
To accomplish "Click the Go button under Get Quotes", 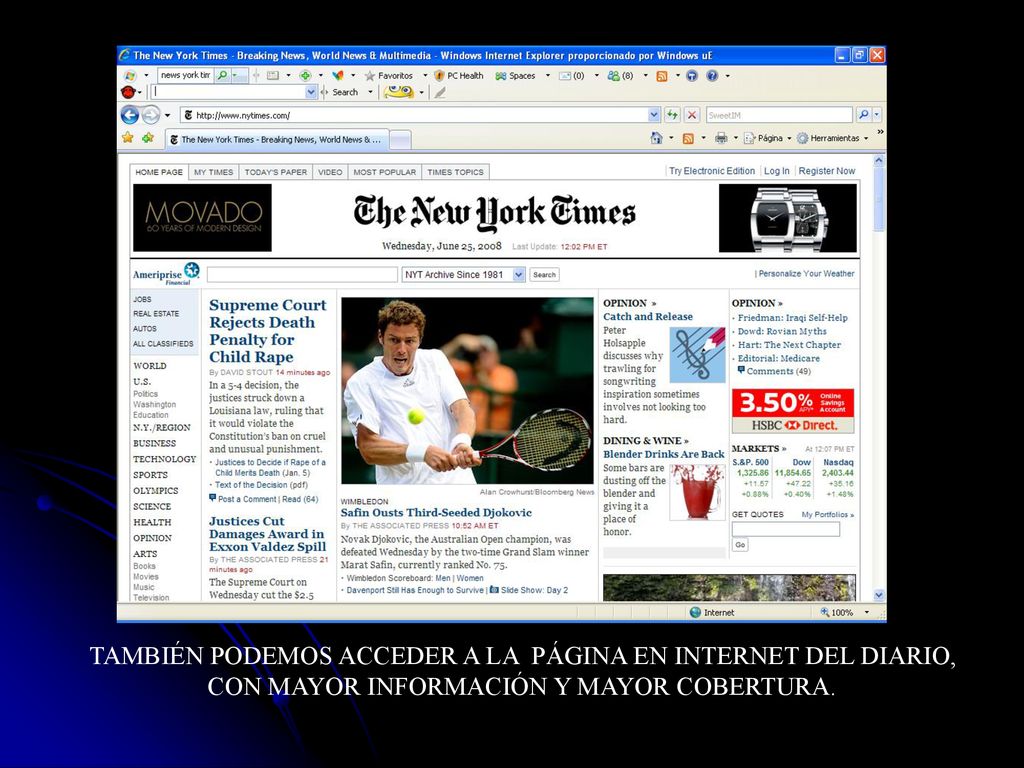I will pyautogui.click(x=740, y=545).
